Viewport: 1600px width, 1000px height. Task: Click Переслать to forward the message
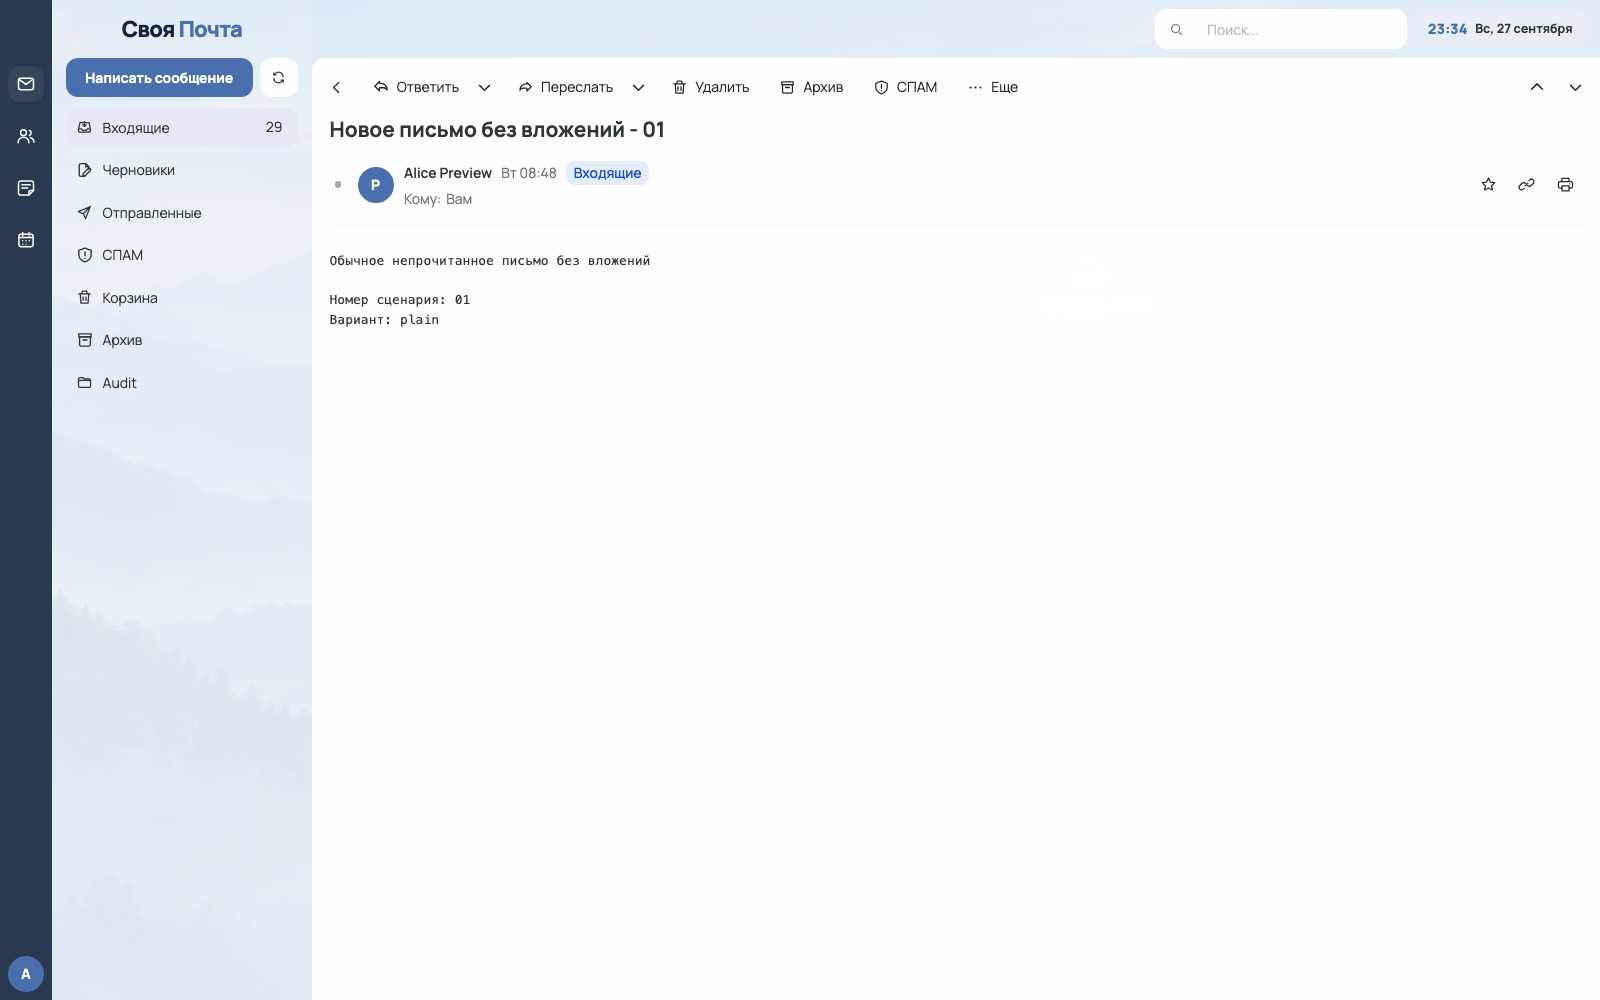point(565,87)
